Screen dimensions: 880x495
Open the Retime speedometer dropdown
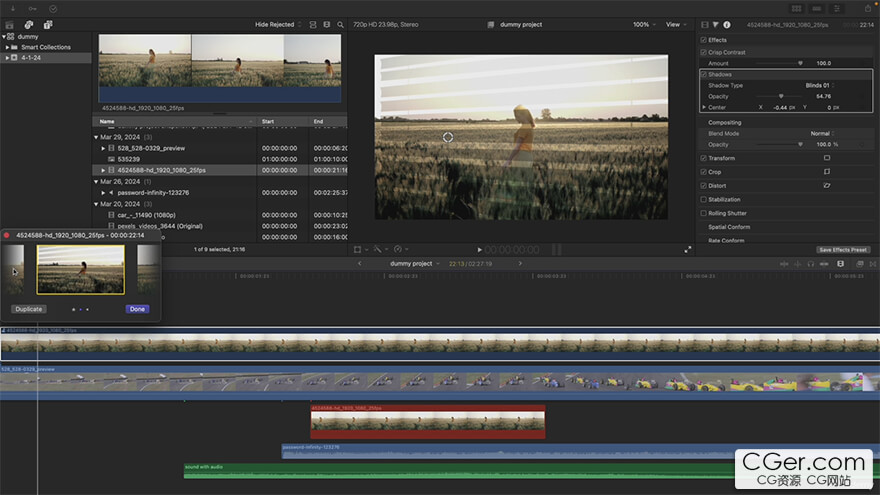coord(401,249)
